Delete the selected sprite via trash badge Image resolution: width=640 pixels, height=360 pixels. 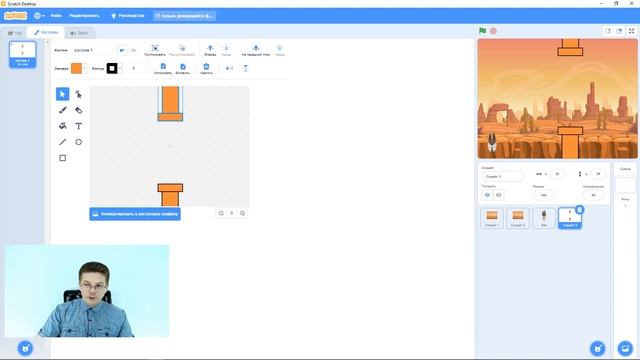[579, 210]
